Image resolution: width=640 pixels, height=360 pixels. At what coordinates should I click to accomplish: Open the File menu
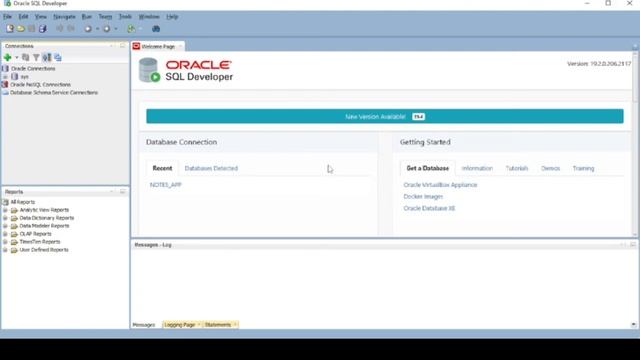click(7, 17)
